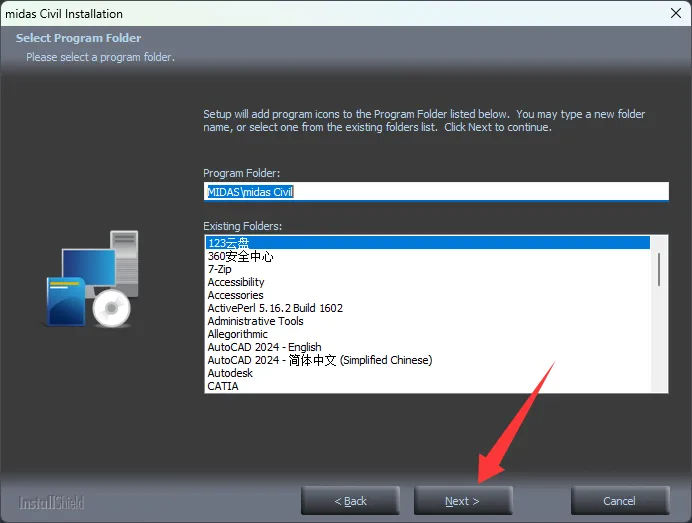The height and width of the screenshot is (523, 692).
Task: Cancel the midas Civil installation
Action: coord(620,500)
